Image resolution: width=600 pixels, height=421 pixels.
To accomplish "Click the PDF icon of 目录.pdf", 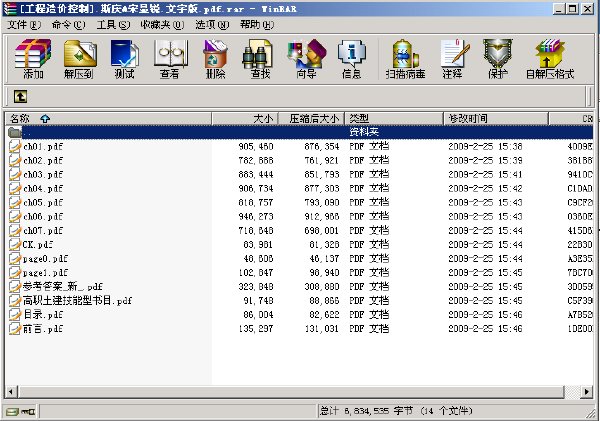I will point(15,315).
